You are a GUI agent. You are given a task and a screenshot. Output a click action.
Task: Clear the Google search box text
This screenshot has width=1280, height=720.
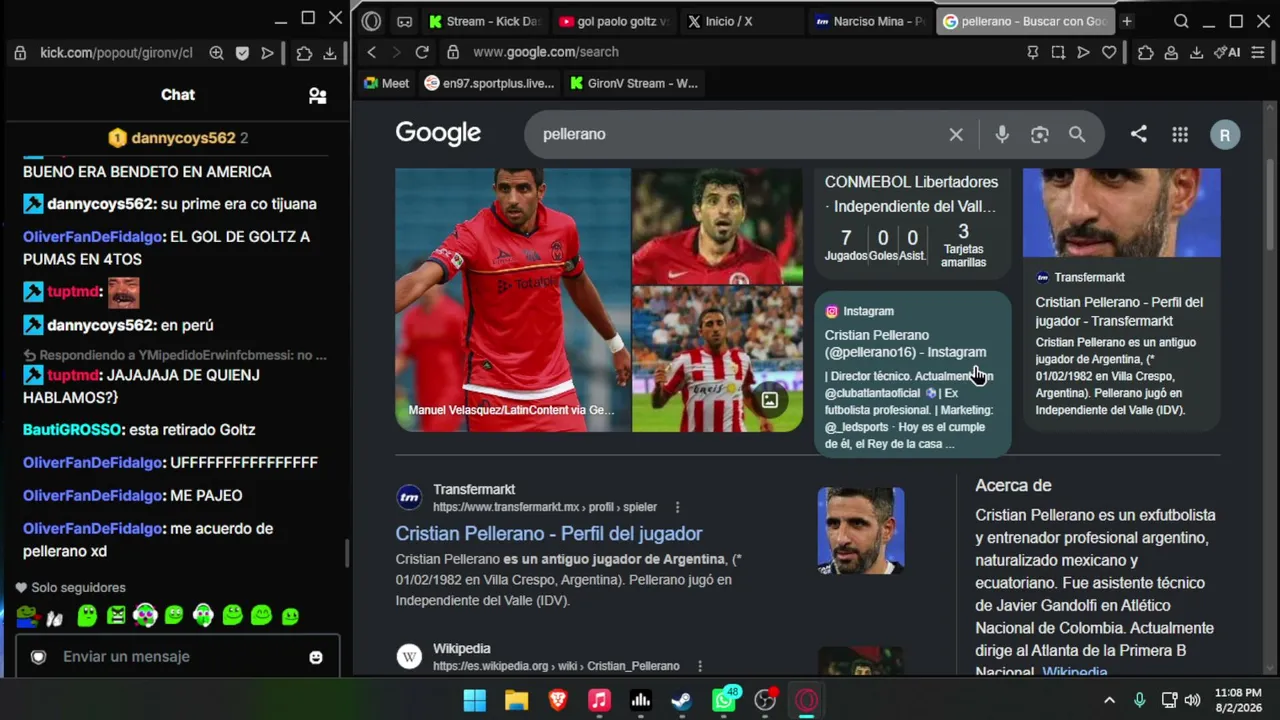click(956, 134)
